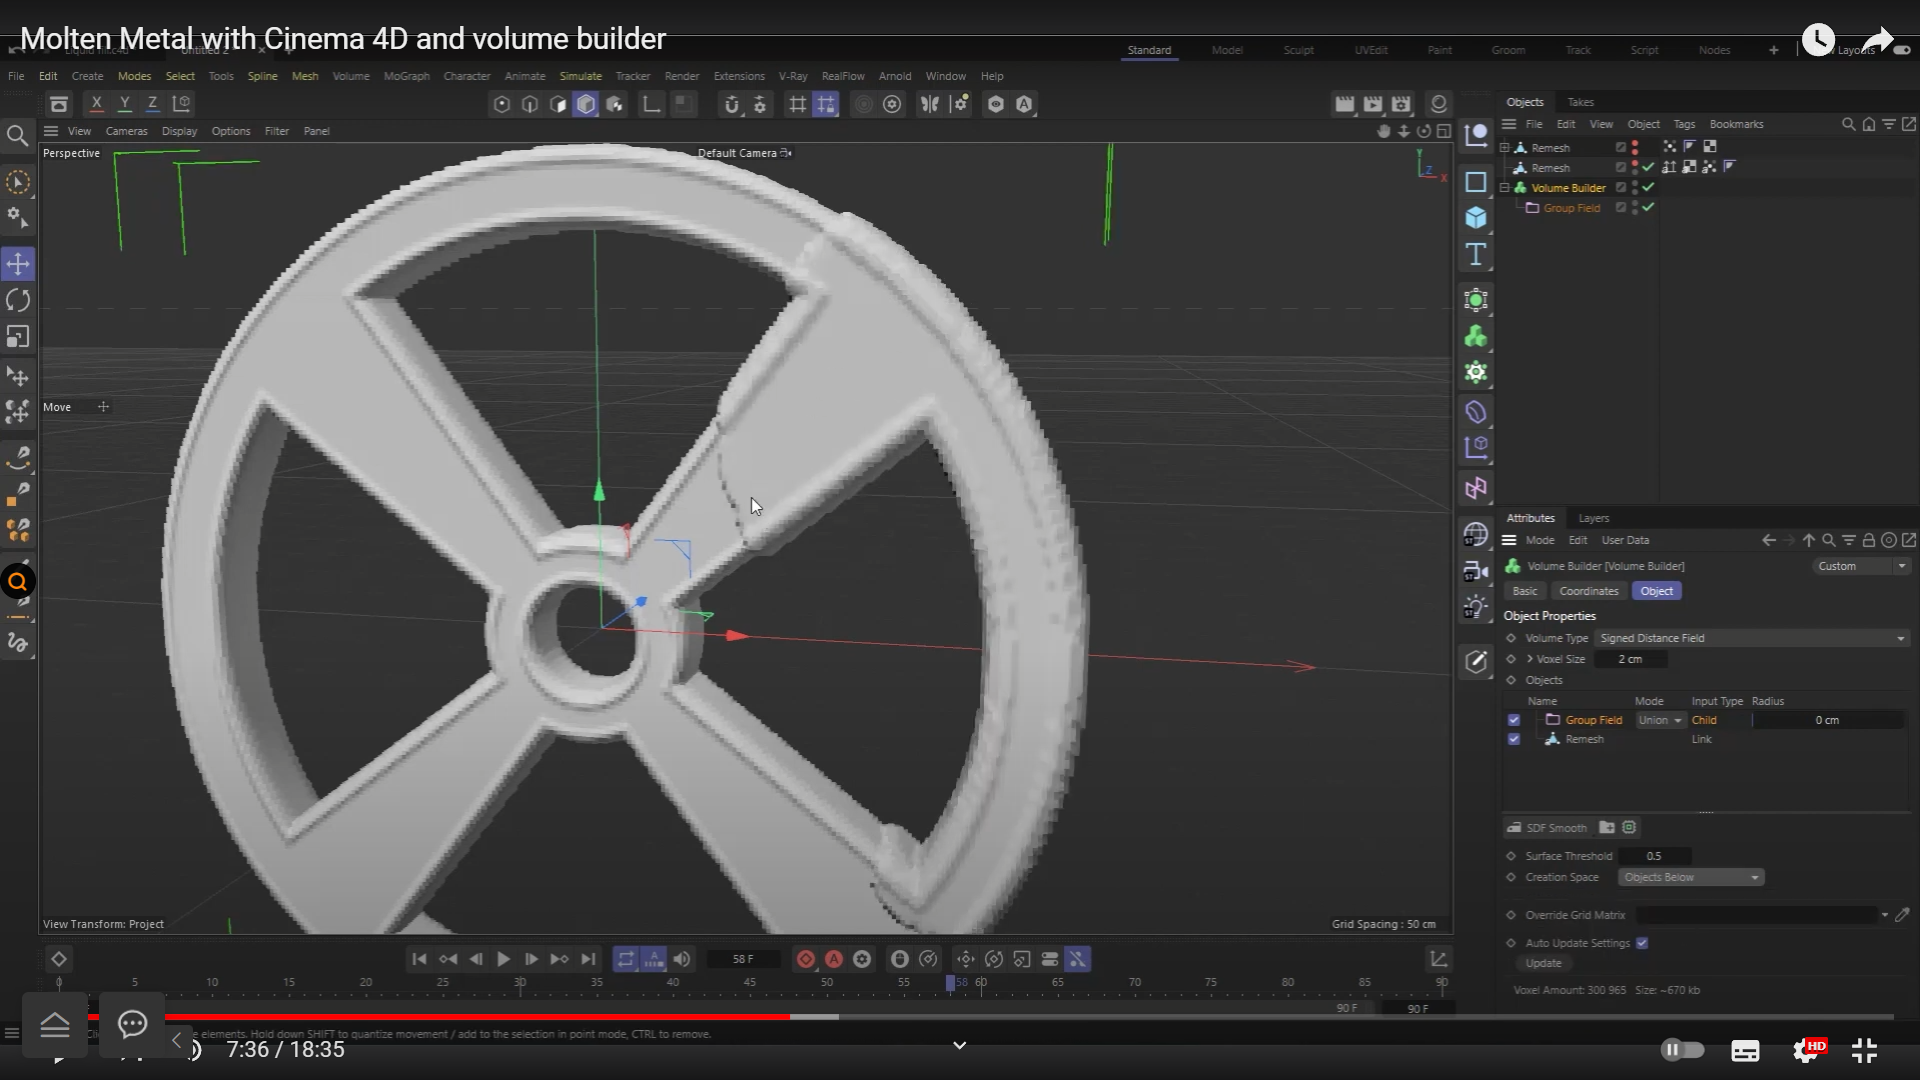Open the Volume menu
Image resolution: width=1920 pixels, height=1080 pixels.
pos(351,76)
